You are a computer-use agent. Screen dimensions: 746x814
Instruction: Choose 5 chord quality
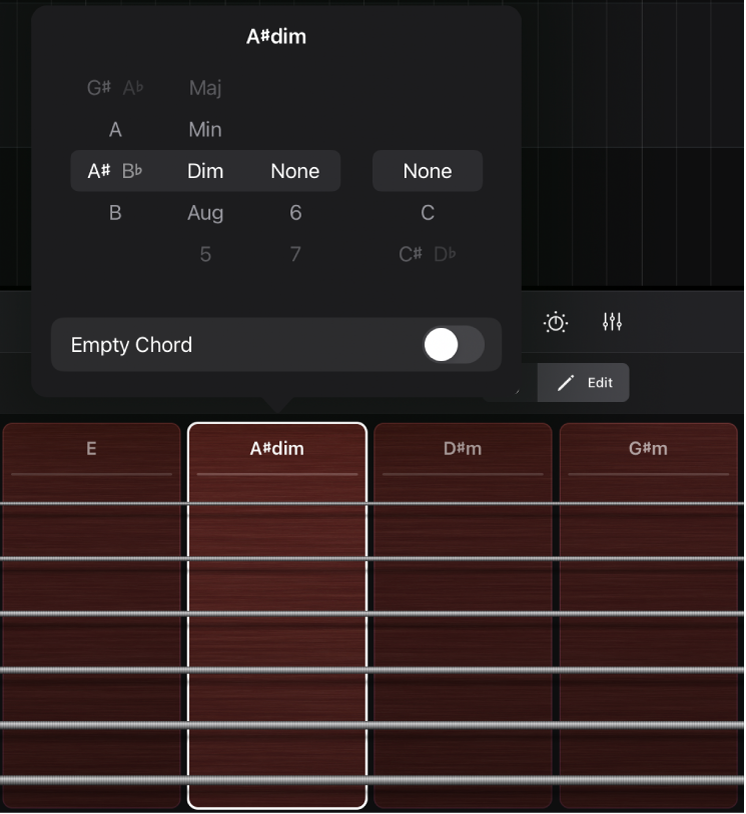tap(206, 254)
